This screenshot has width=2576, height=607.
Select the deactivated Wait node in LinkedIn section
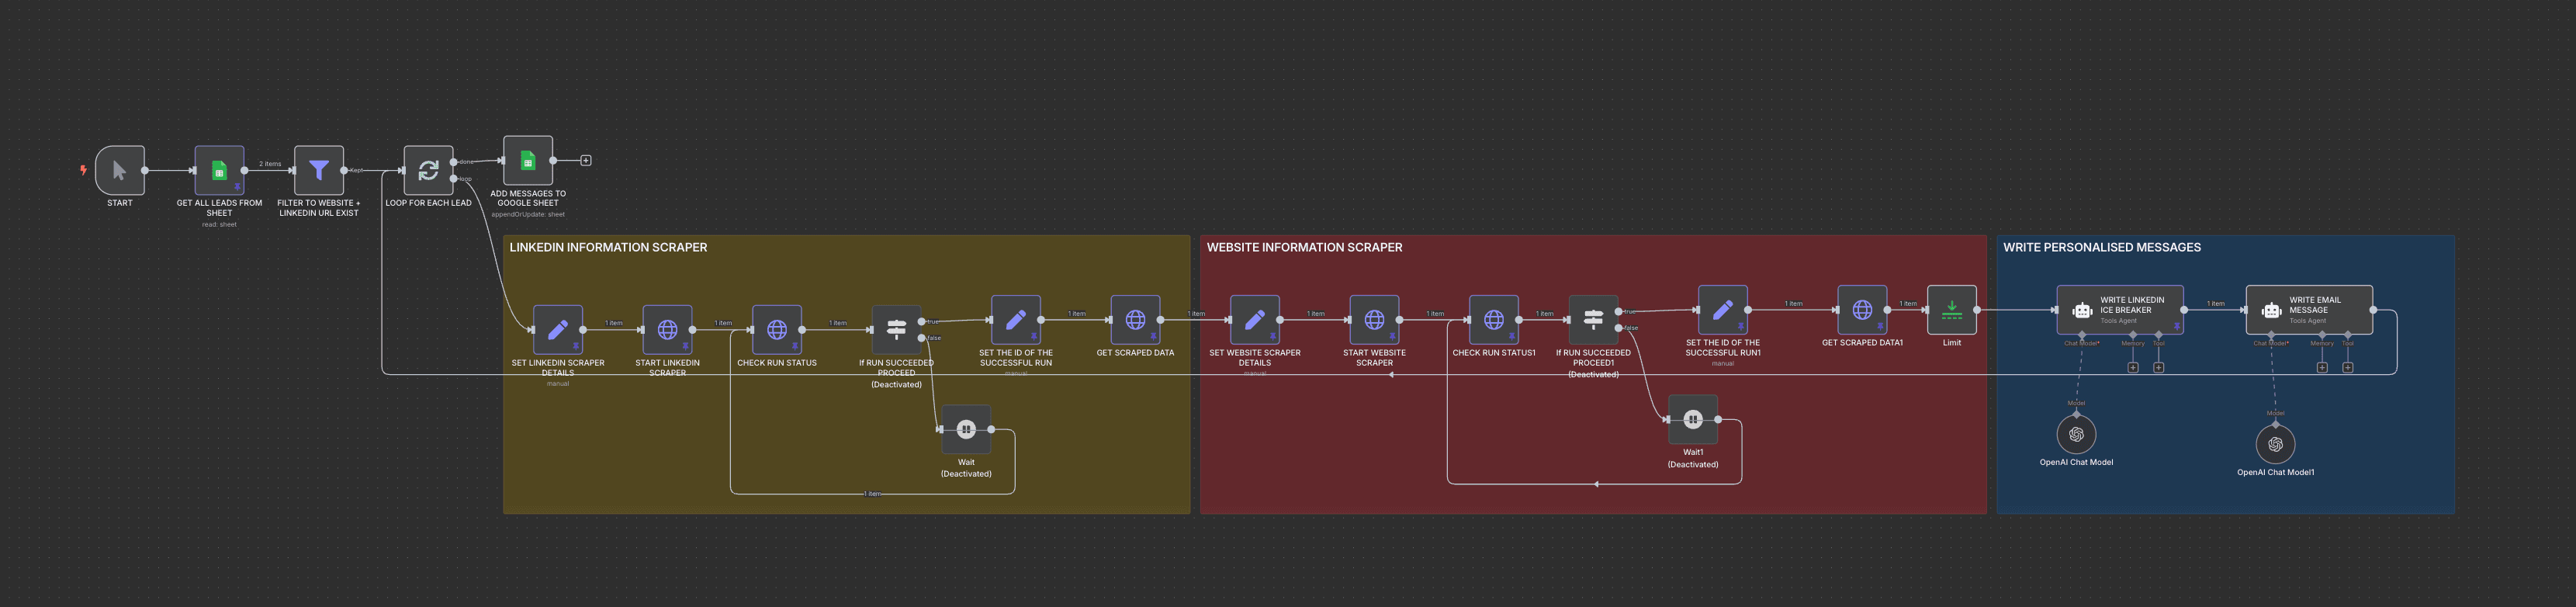click(966, 429)
